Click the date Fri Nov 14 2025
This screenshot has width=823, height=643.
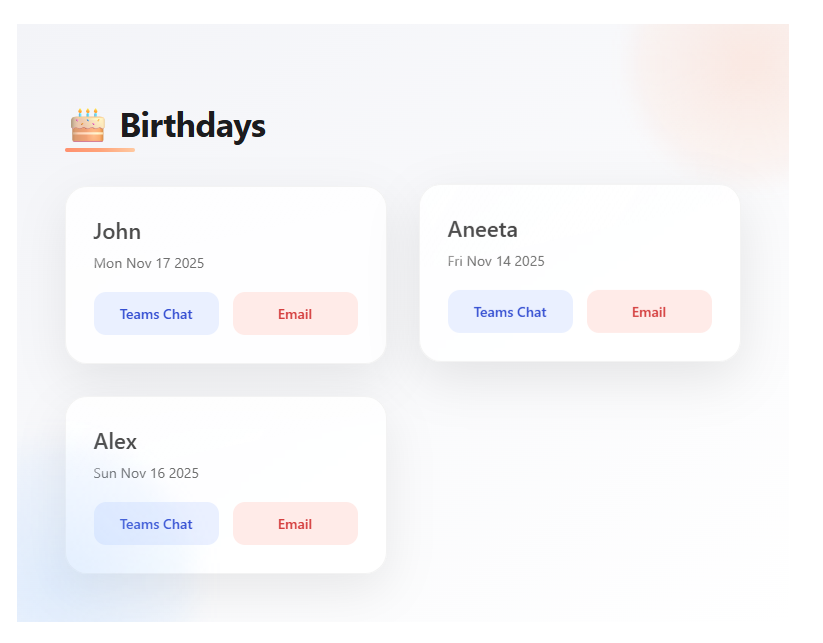(496, 262)
